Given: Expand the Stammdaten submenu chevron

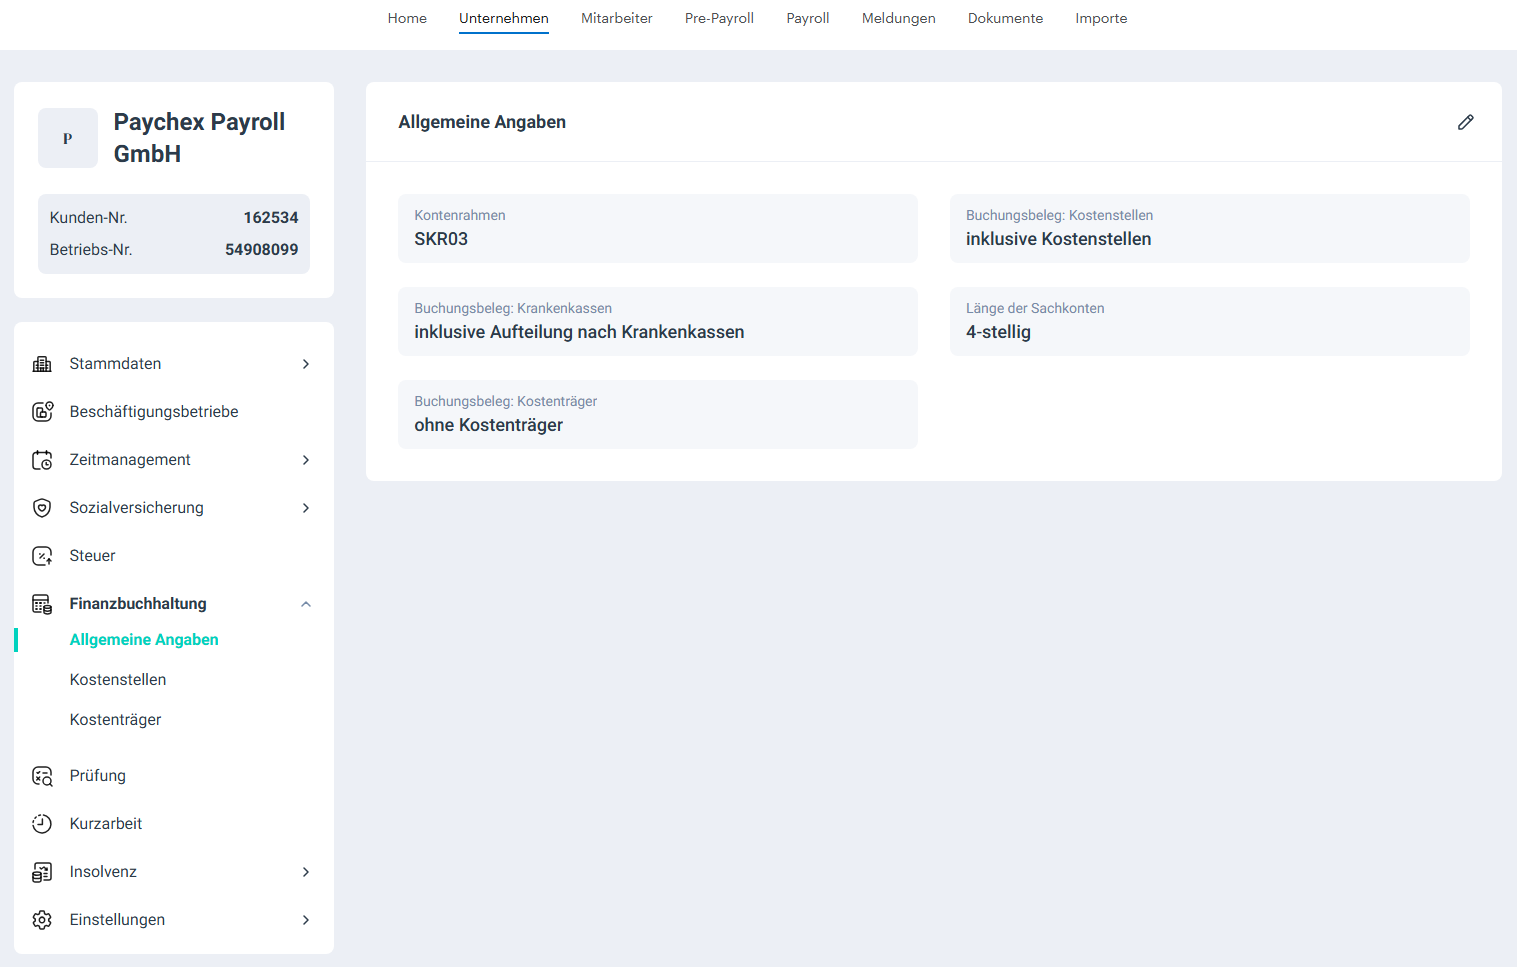Looking at the screenshot, I should coord(306,364).
